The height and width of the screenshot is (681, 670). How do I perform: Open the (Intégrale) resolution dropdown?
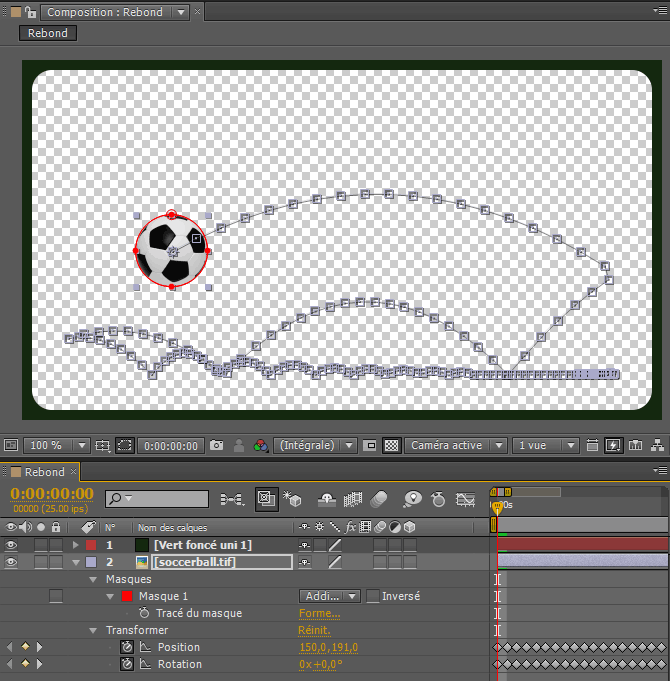coord(315,445)
